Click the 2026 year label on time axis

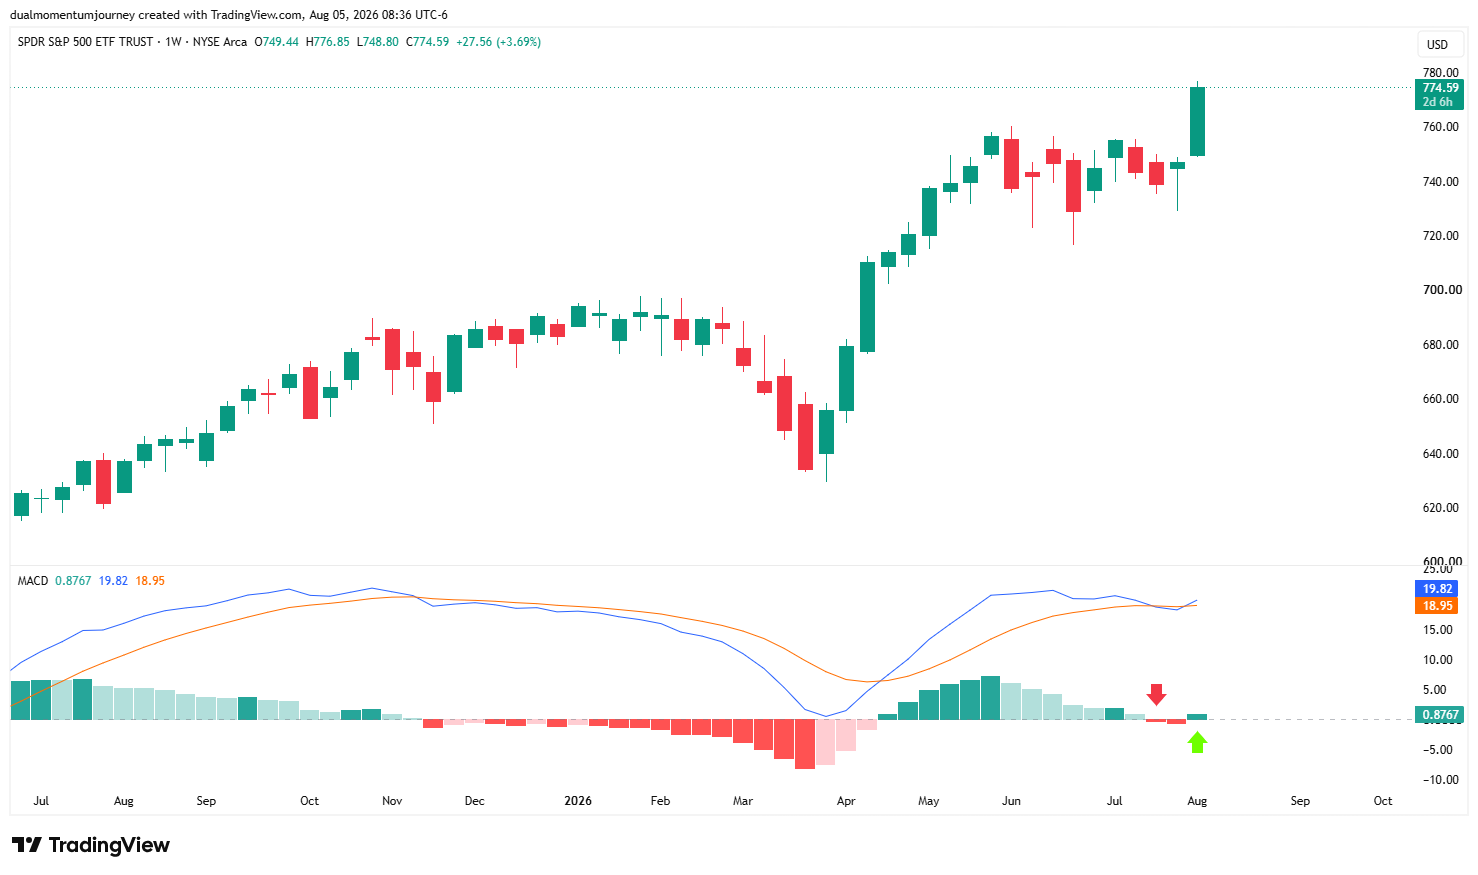coord(578,801)
